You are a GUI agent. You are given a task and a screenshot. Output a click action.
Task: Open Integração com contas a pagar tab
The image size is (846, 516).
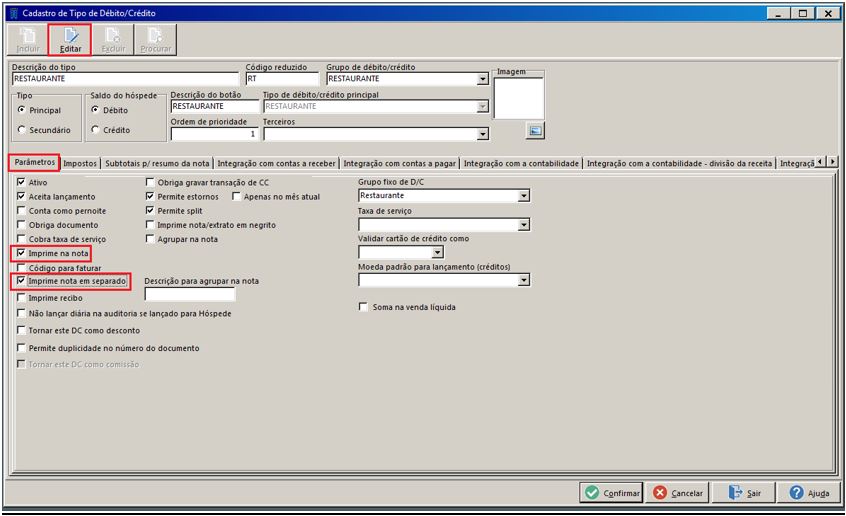click(400, 163)
